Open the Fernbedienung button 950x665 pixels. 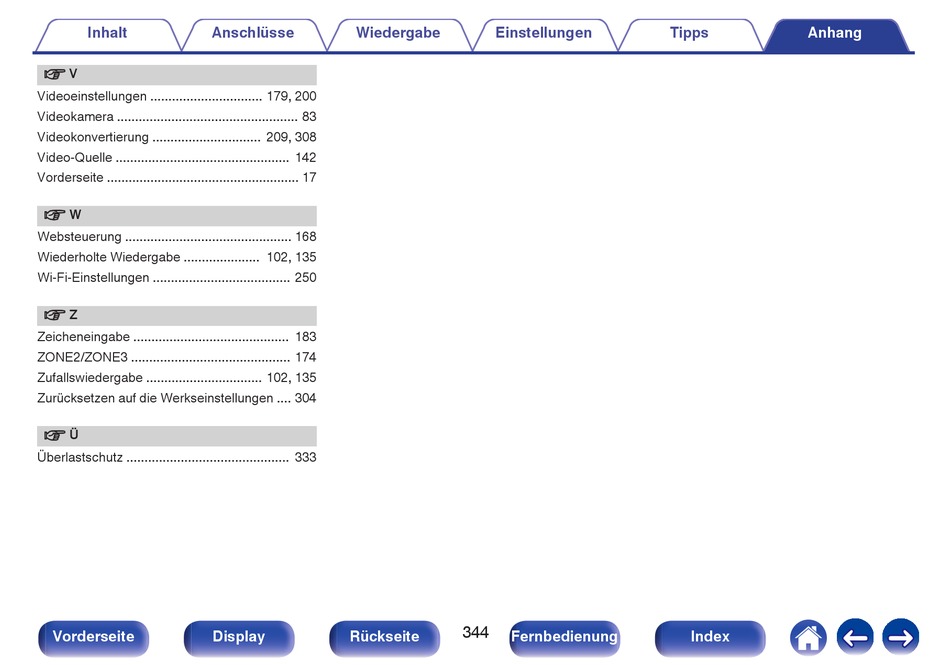564,637
